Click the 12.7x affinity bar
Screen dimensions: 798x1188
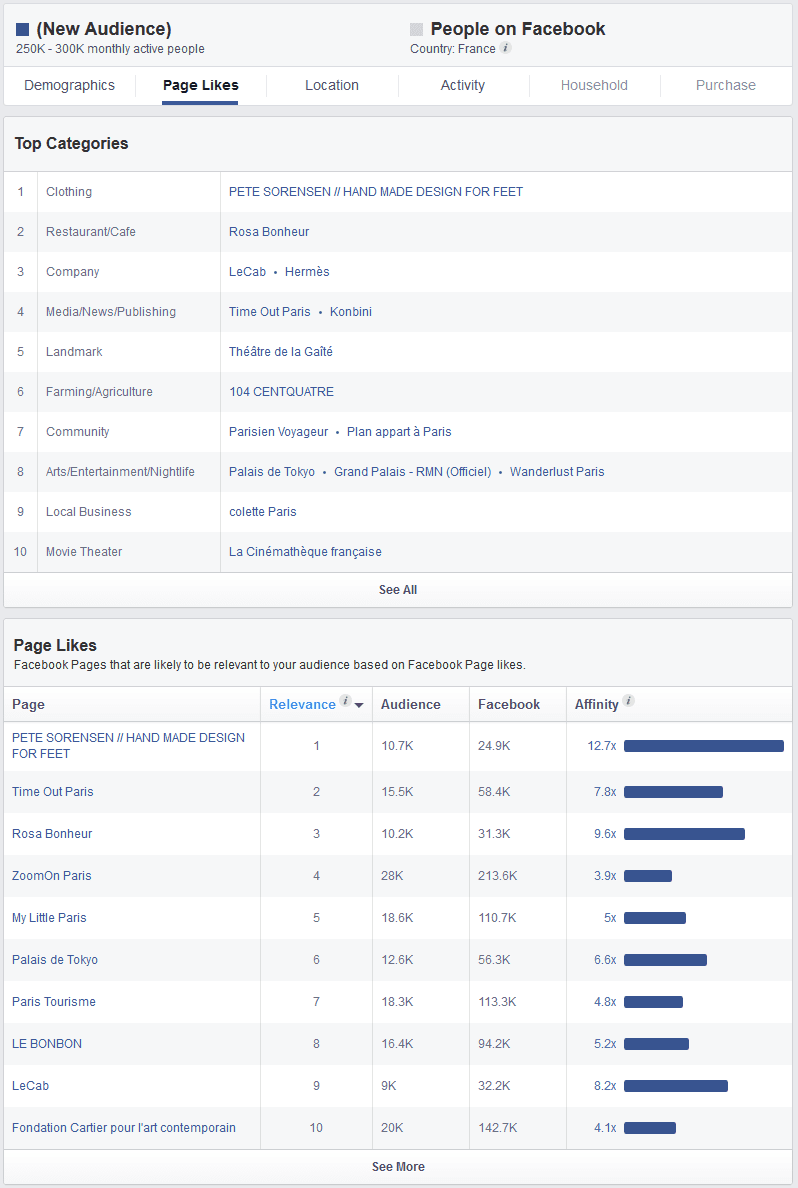pyautogui.click(x=703, y=746)
